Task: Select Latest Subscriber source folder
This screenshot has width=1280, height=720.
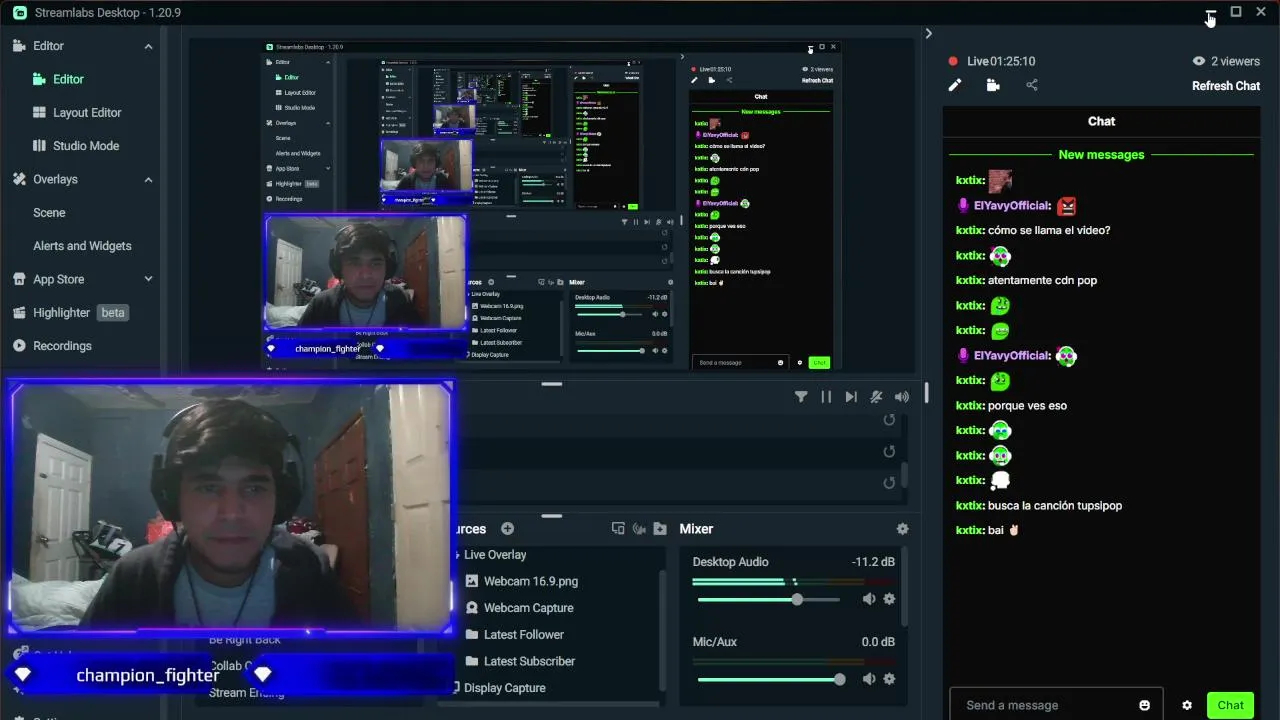Action: coord(529,662)
